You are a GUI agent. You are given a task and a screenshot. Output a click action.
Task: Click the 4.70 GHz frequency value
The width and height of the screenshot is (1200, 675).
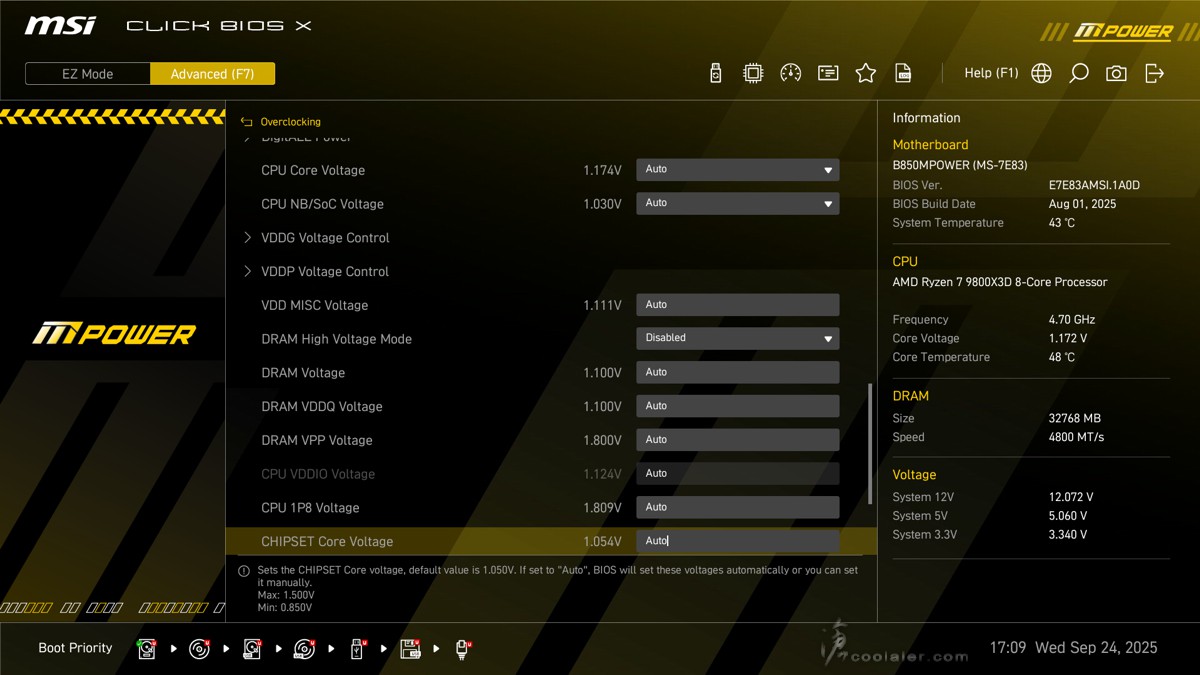(x=1072, y=320)
